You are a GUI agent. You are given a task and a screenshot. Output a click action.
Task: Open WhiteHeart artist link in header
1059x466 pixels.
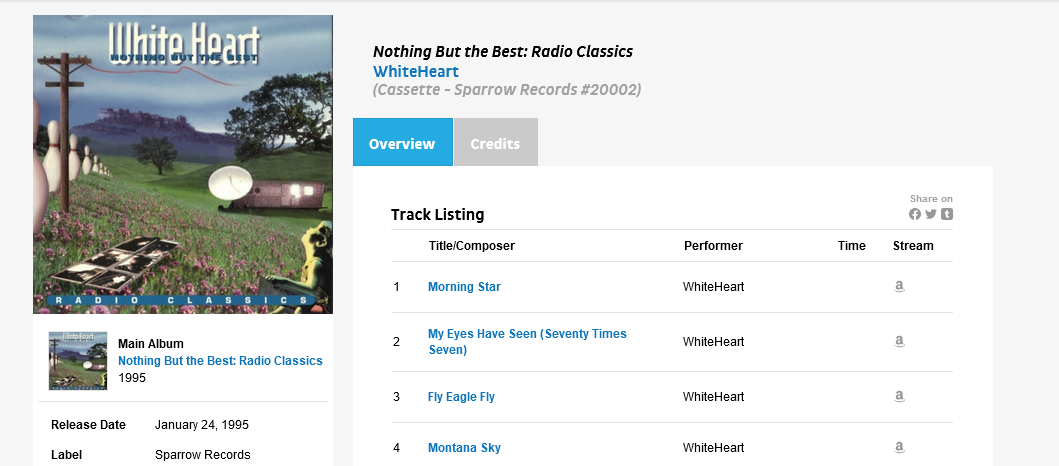click(x=416, y=71)
